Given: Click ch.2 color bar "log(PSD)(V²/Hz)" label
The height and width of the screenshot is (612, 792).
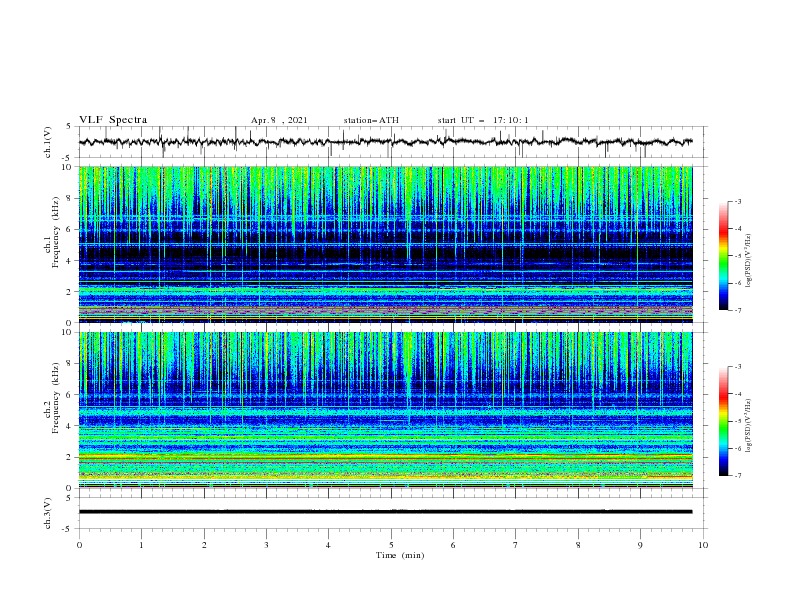Looking at the screenshot, I should click(x=749, y=426).
